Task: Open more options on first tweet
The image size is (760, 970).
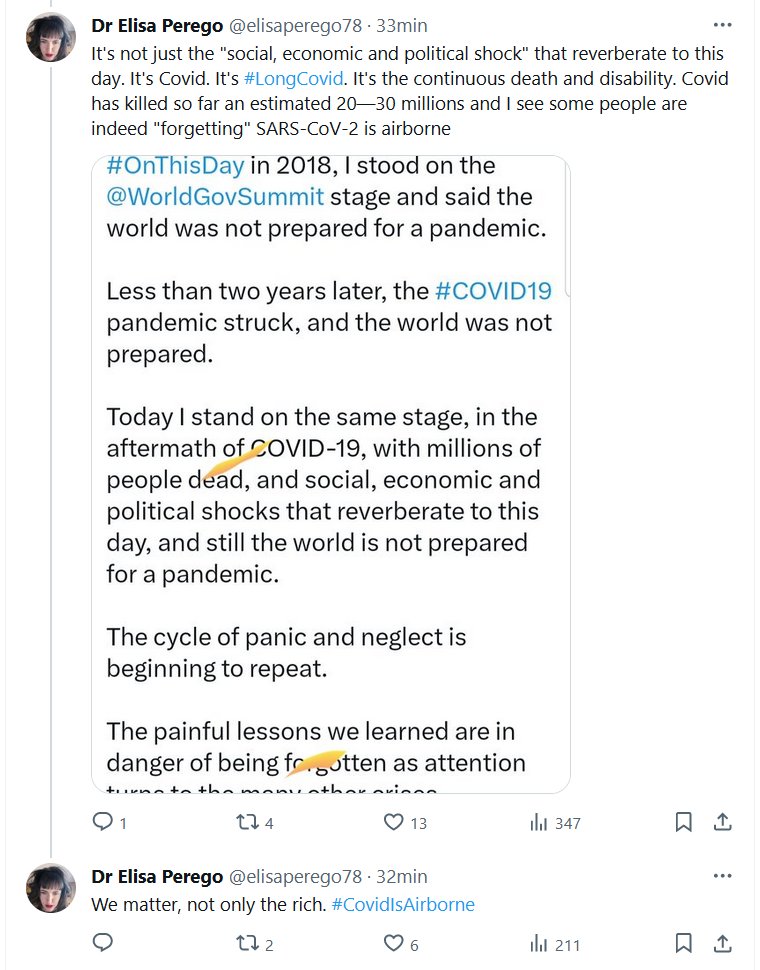Action: tap(722, 24)
